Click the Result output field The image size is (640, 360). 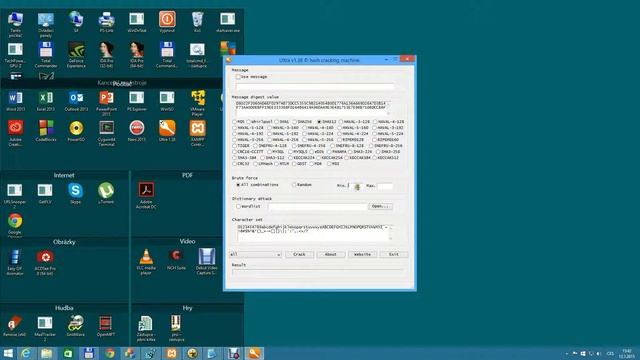click(318, 272)
